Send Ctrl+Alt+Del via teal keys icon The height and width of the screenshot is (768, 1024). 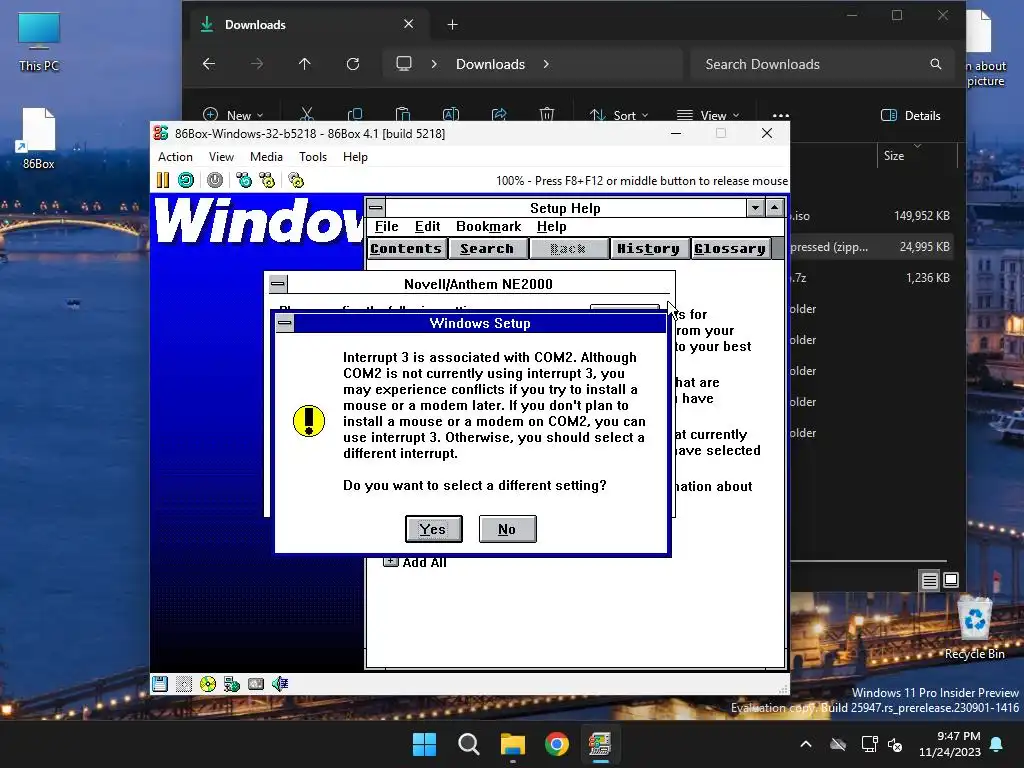click(x=244, y=180)
